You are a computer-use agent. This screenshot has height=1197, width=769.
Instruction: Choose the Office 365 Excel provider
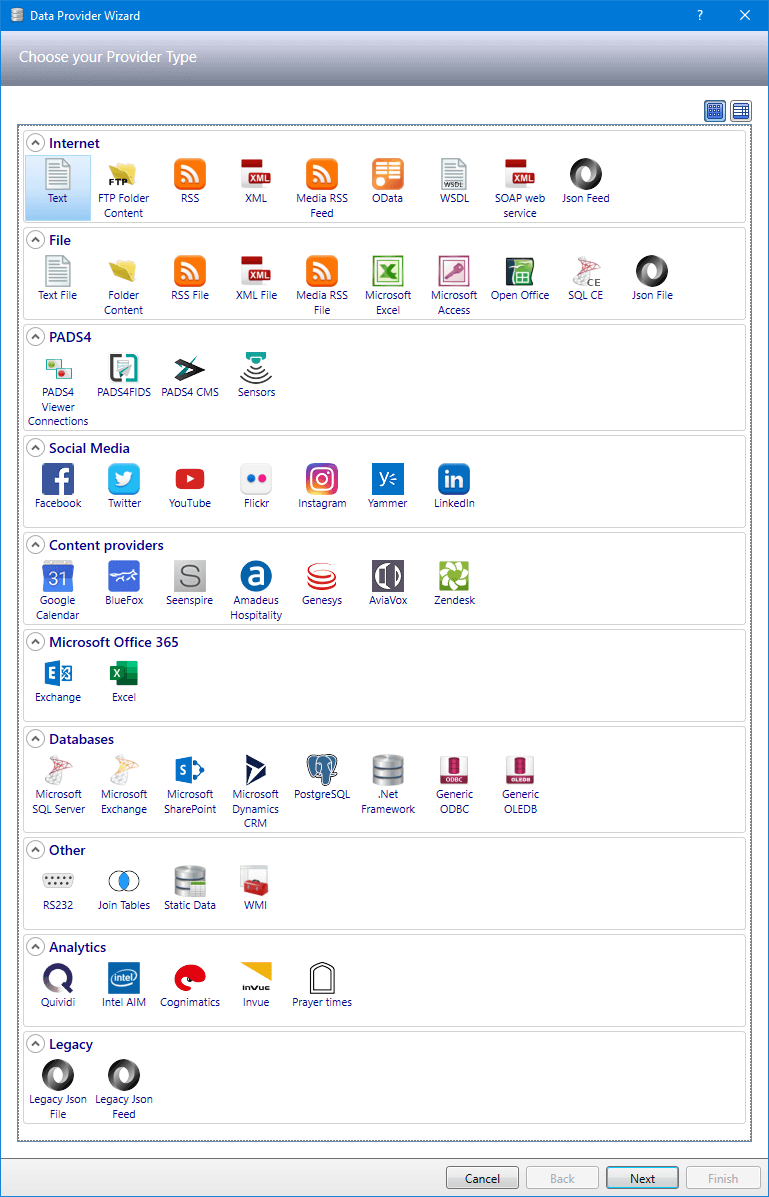[x=124, y=681]
